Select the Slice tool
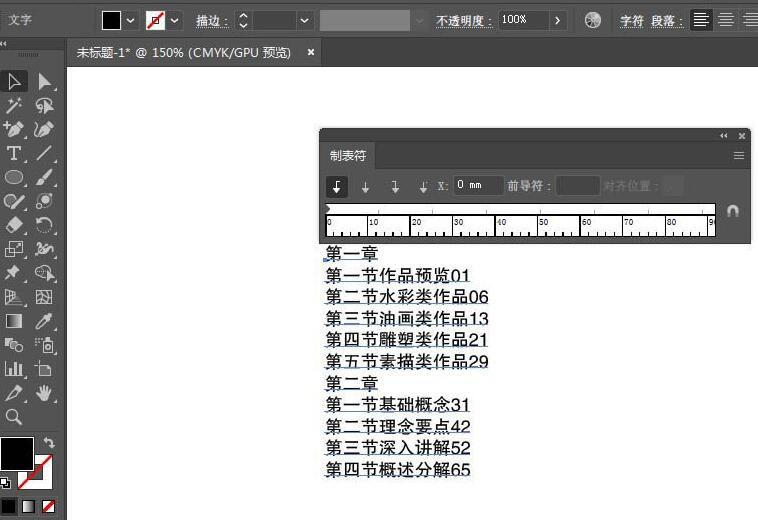 point(14,393)
